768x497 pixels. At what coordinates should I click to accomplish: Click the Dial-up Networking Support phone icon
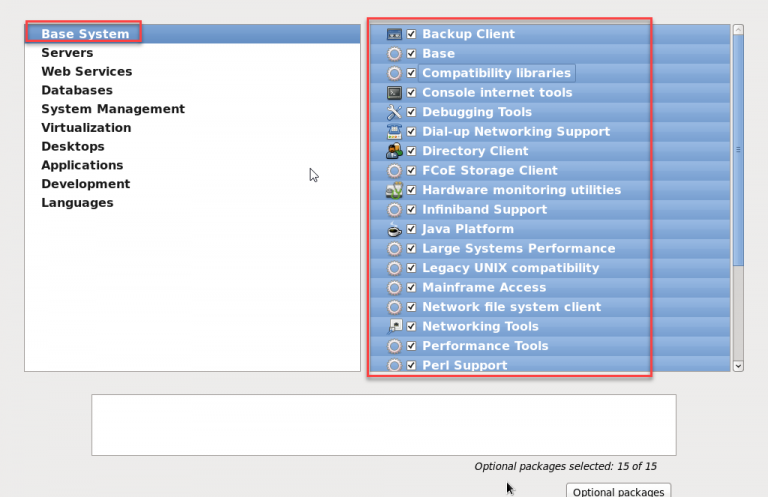click(394, 132)
